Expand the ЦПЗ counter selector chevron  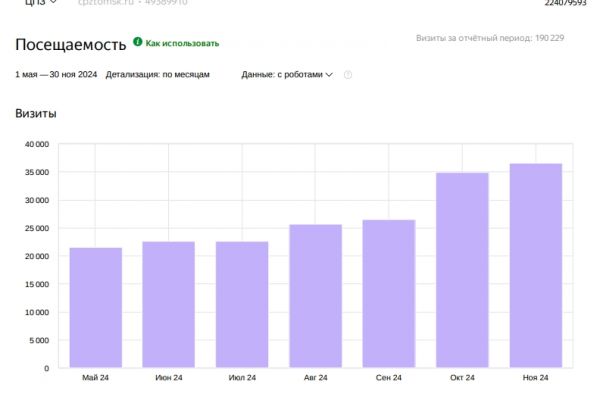click(x=53, y=2)
